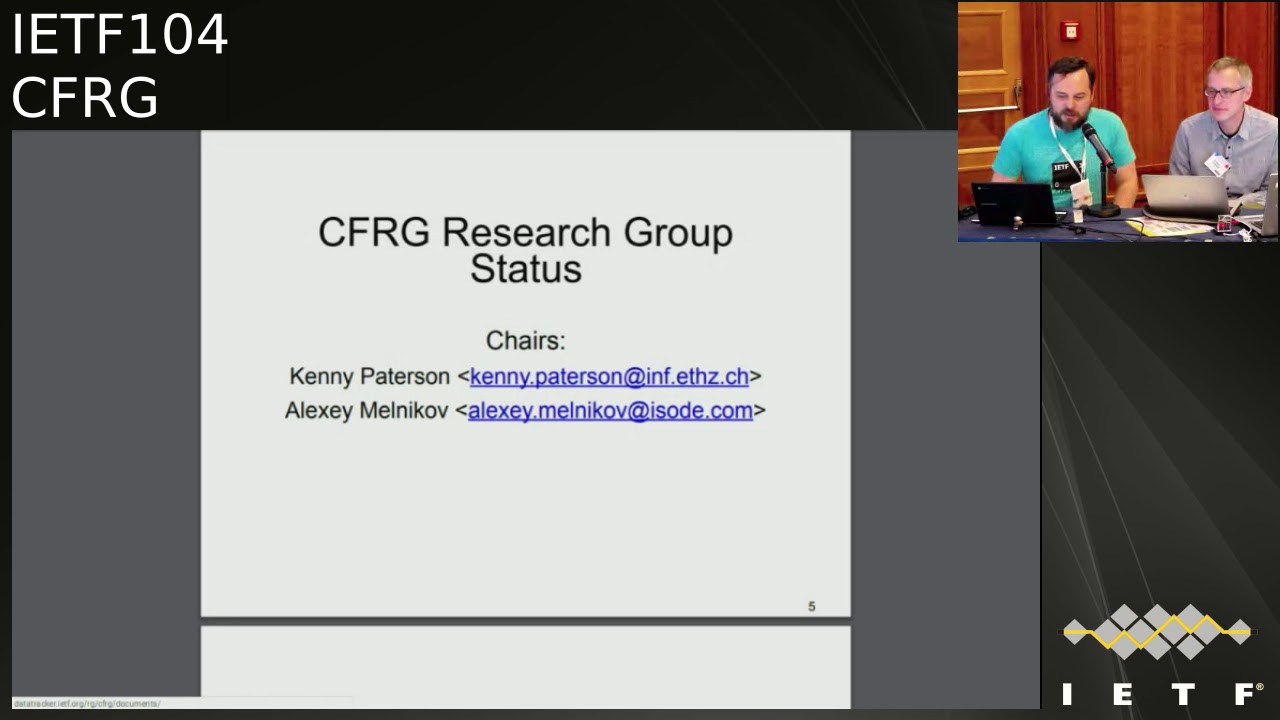Click the "Chairs:" heading on the slide
The height and width of the screenshot is (720, 1280).
coord(526,340)
